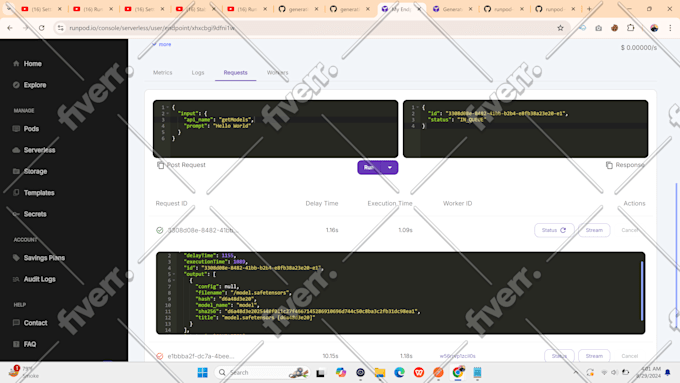Show hidden system tray icons
680x383 pixels.
[575, 373]
